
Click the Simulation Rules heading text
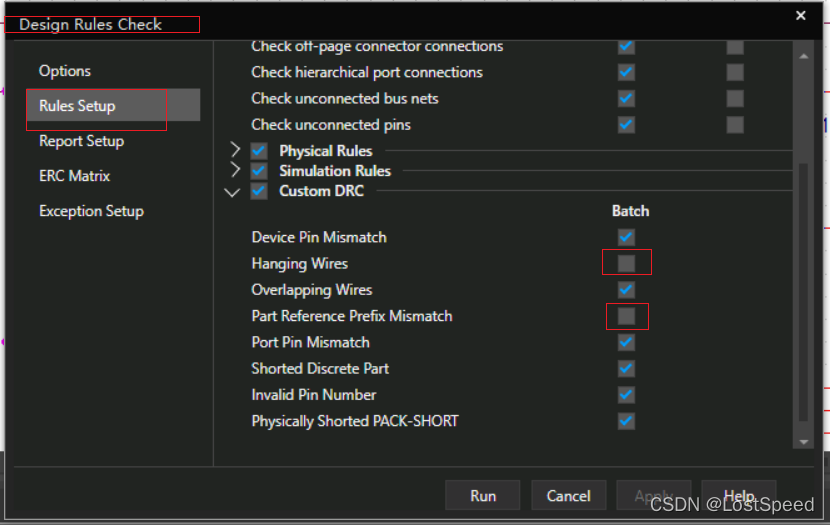335,171
